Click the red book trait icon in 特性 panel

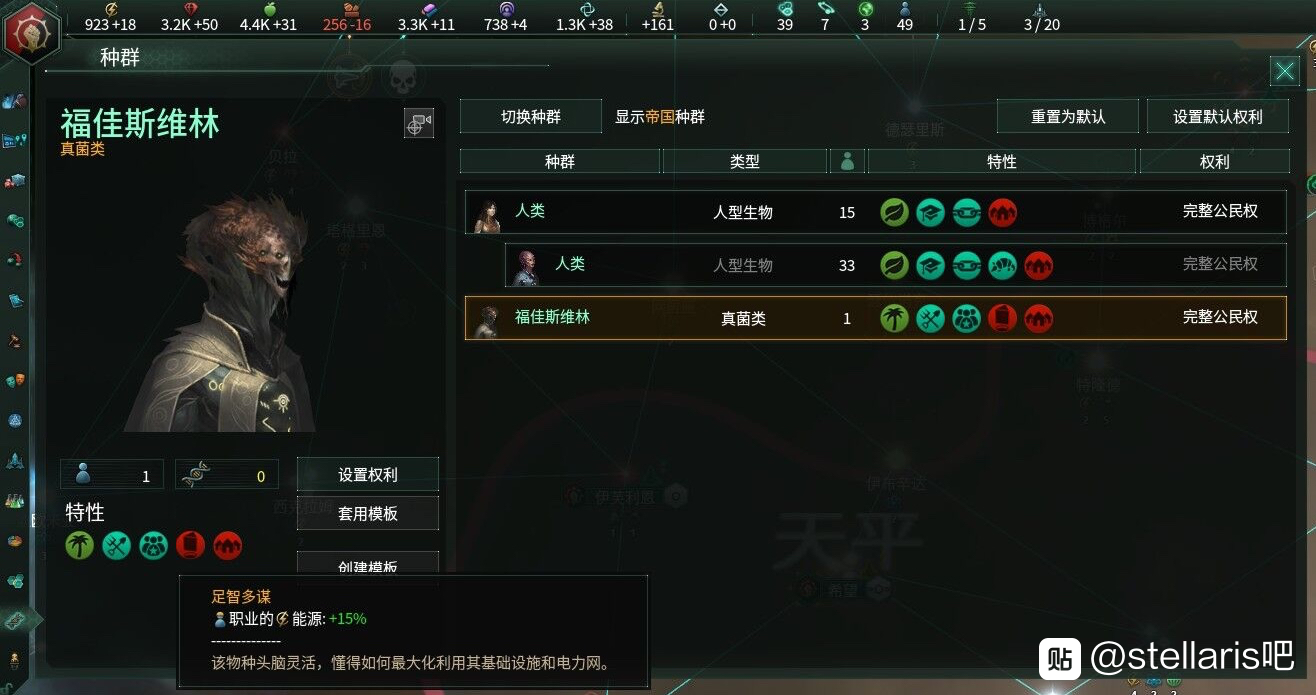(190, 545)
